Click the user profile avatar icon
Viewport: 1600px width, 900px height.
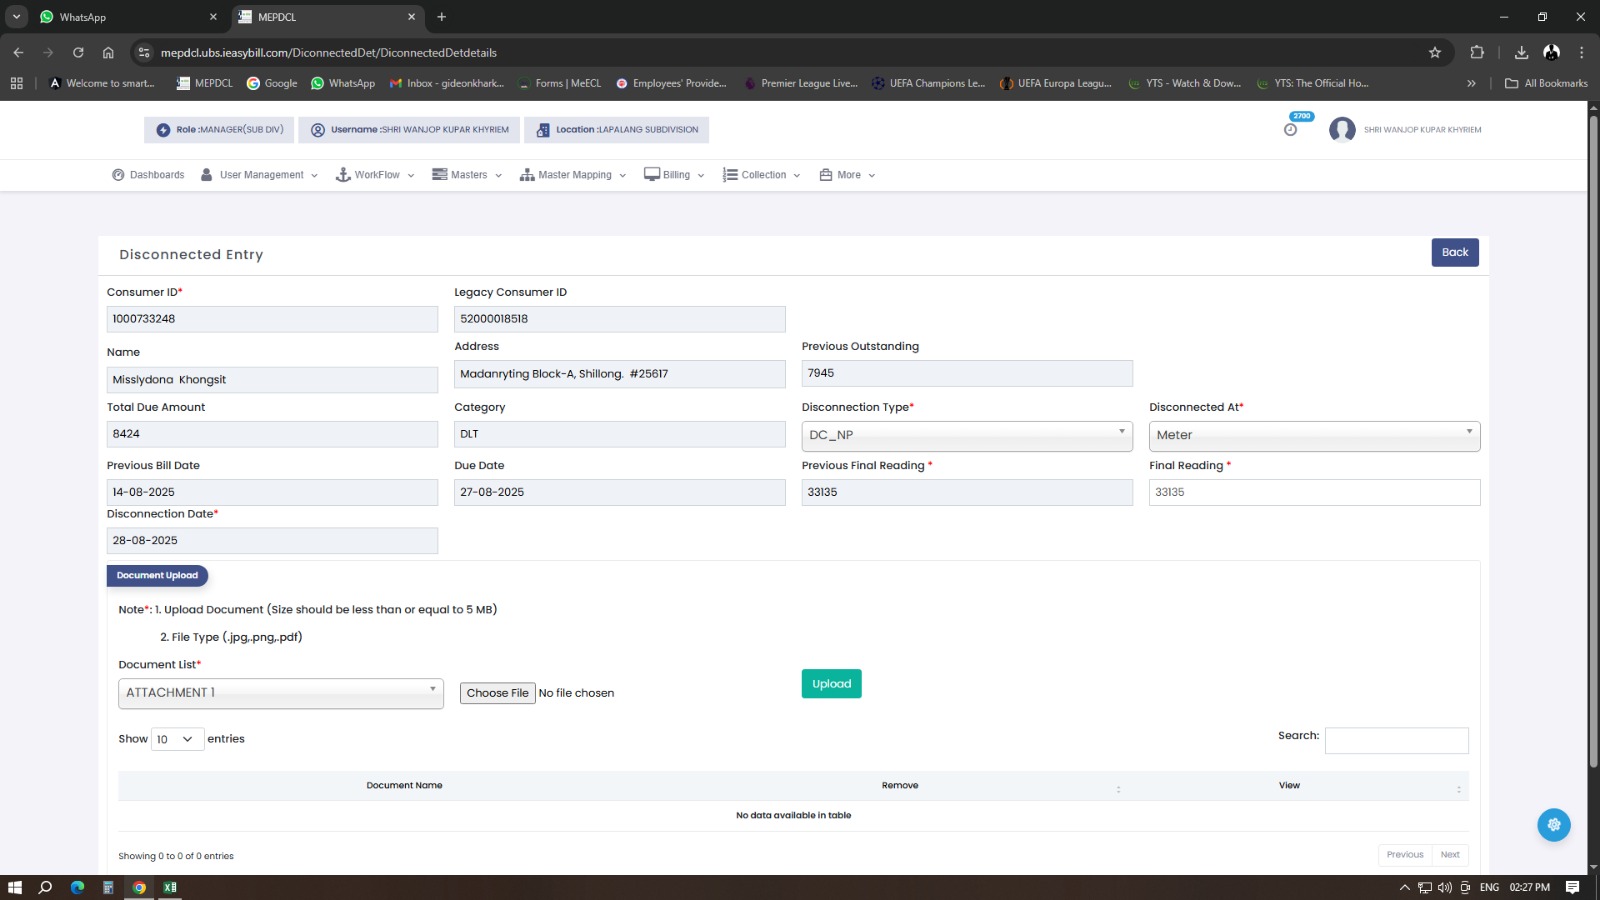click(1342, 130)
